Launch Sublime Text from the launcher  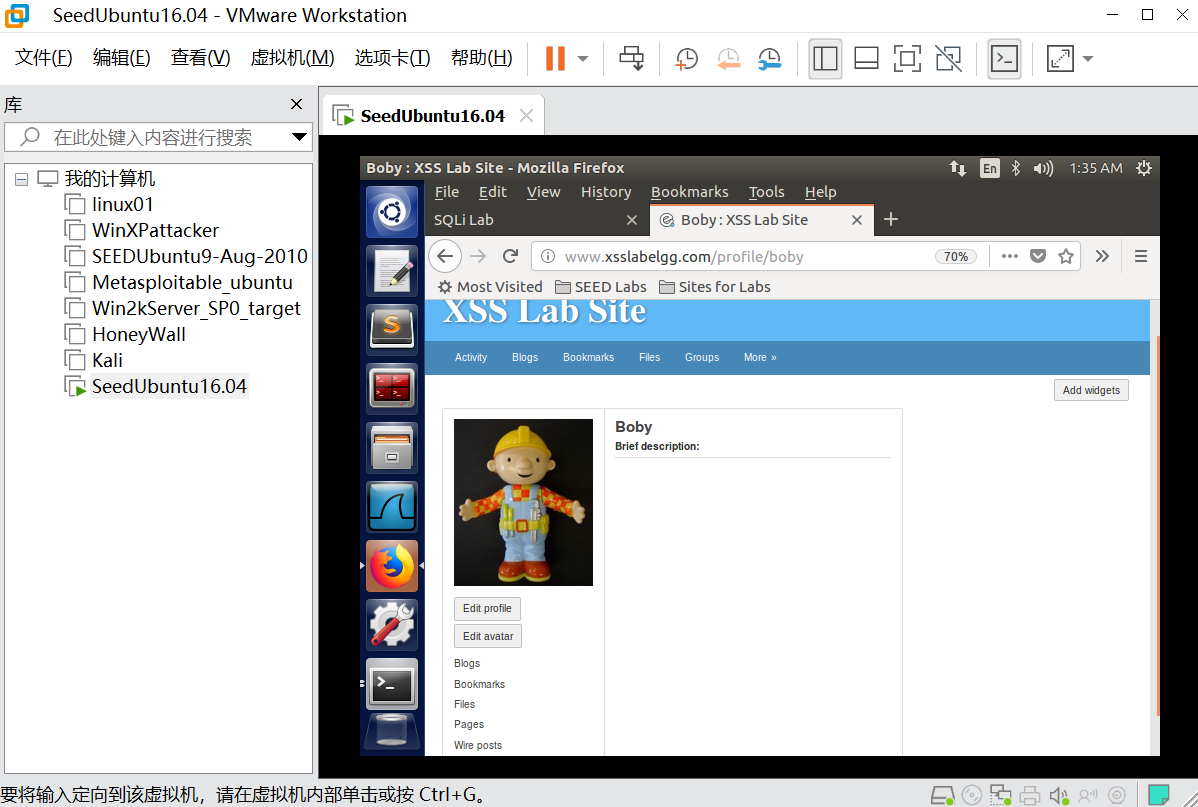pos(392,329)
